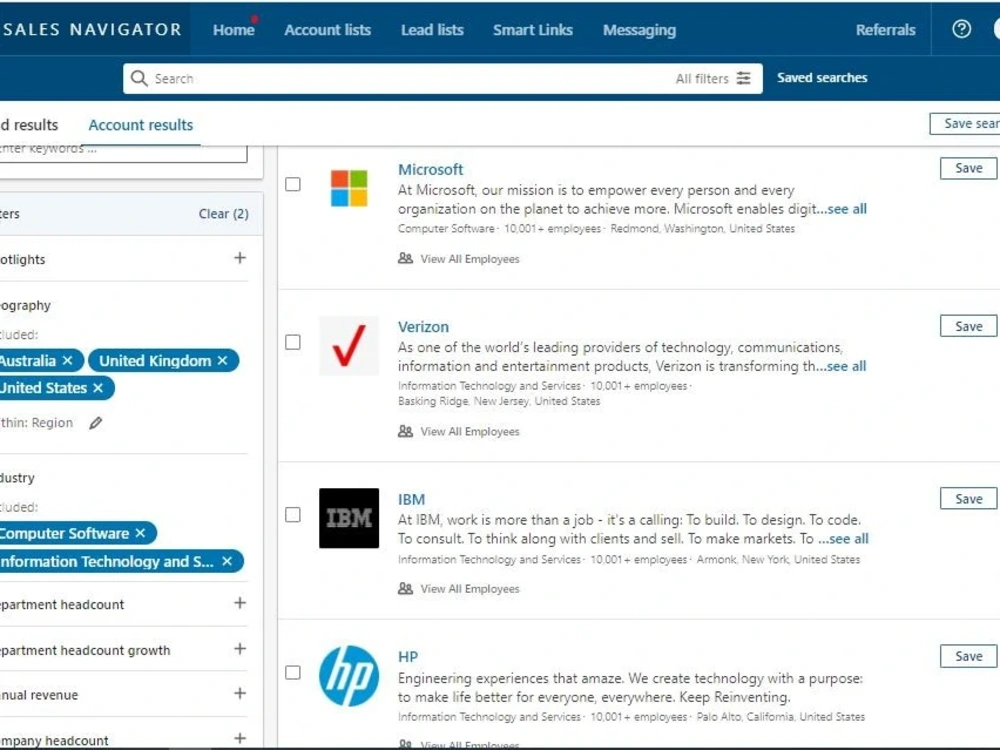Edit the Region setting pencil icon
The image size is (1000, 750).
(x=96, y=423)
